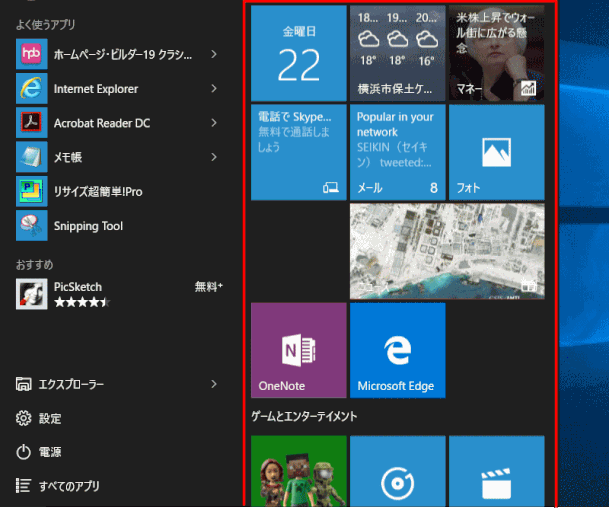
Task: Expand the Homepage Builder 19 jump list arrow
Action: pos(214,54)
